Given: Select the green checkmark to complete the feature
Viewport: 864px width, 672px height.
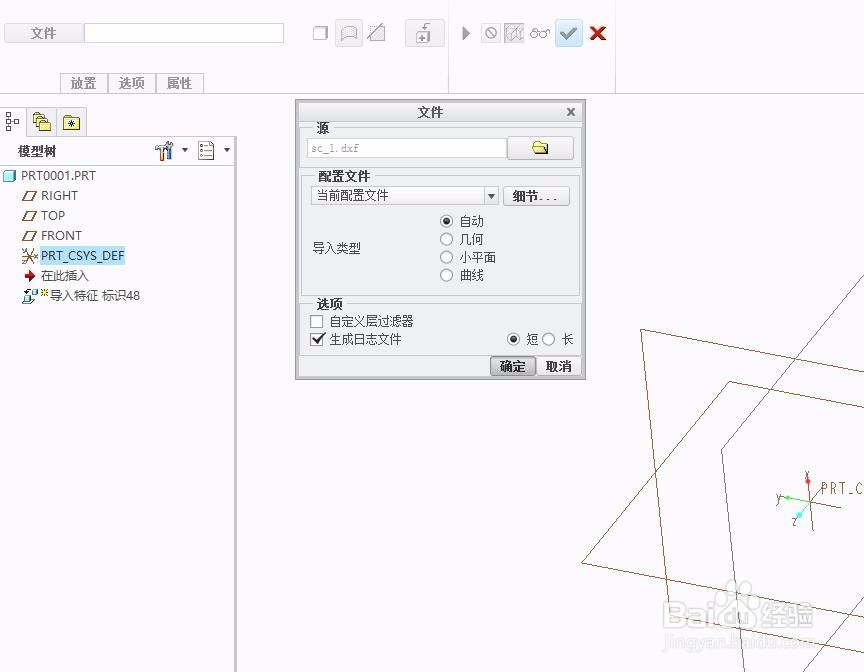Looking at the screenshot, I should (569, 32).
